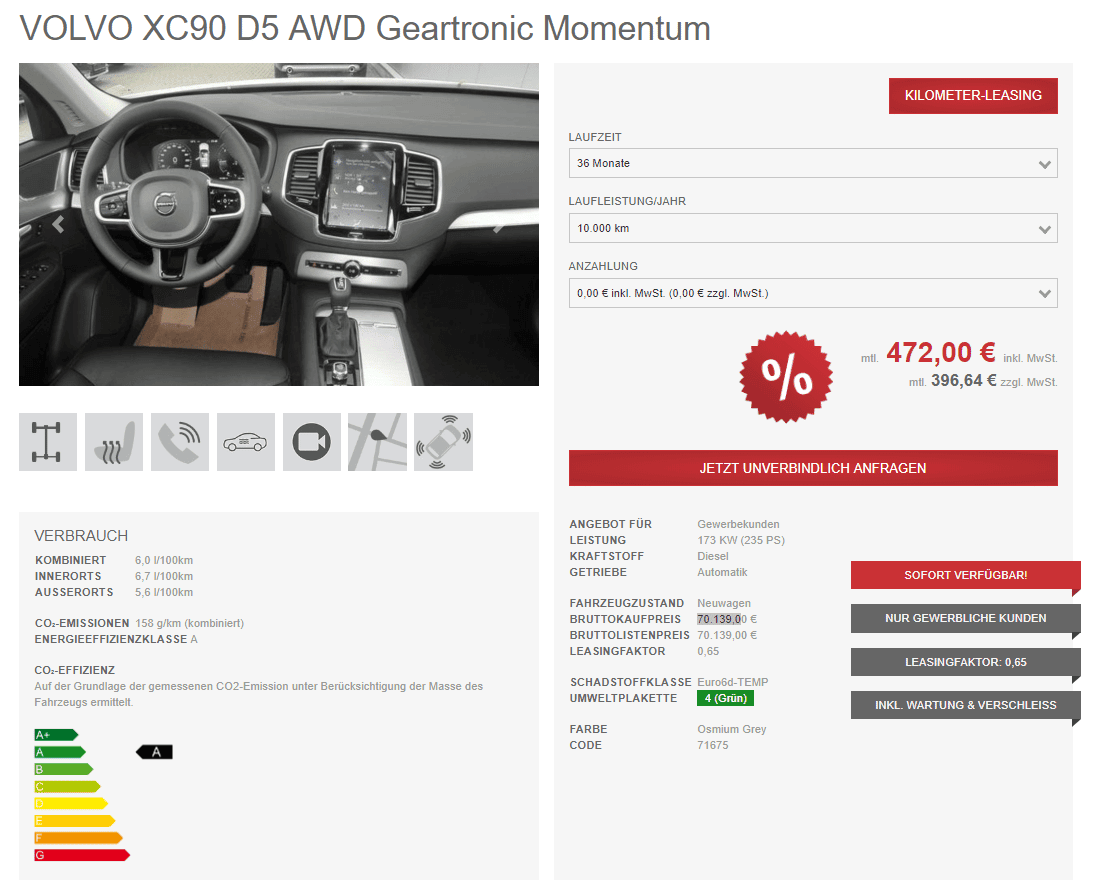Click the Volvo interior main photo

pyautogui.click(x=279, y=224)
